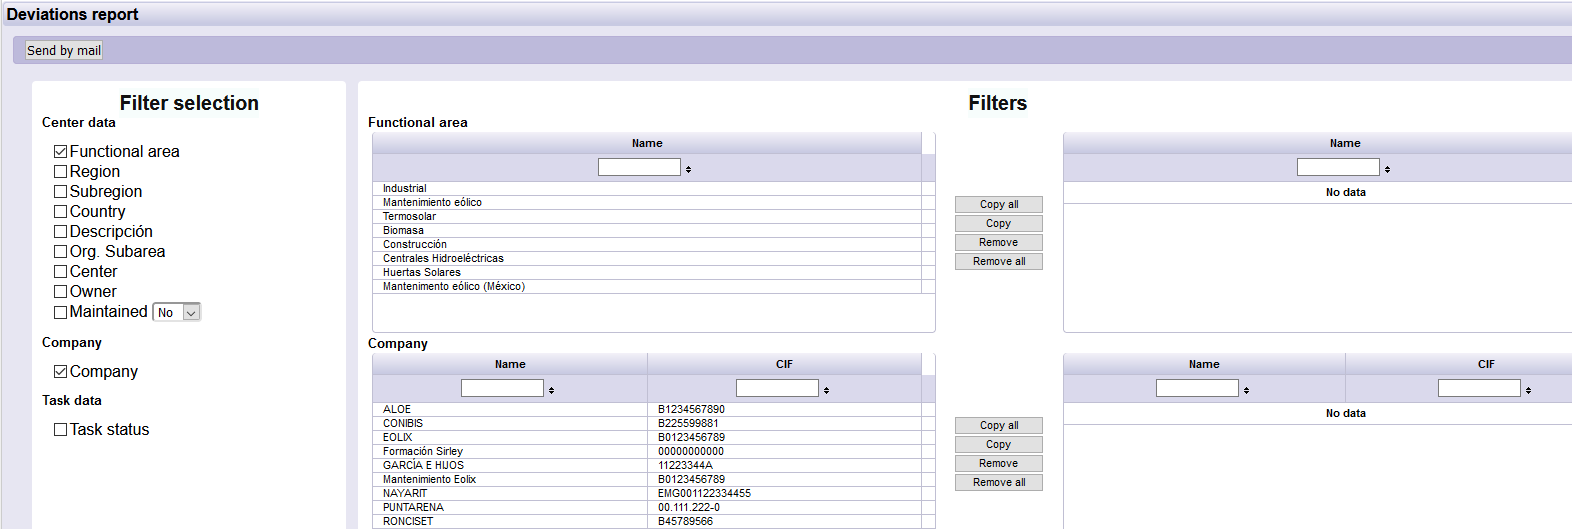Enable the Region checkbox
Image resolution: width=1572 pixels, height=529 pixels.
[61, 172]
